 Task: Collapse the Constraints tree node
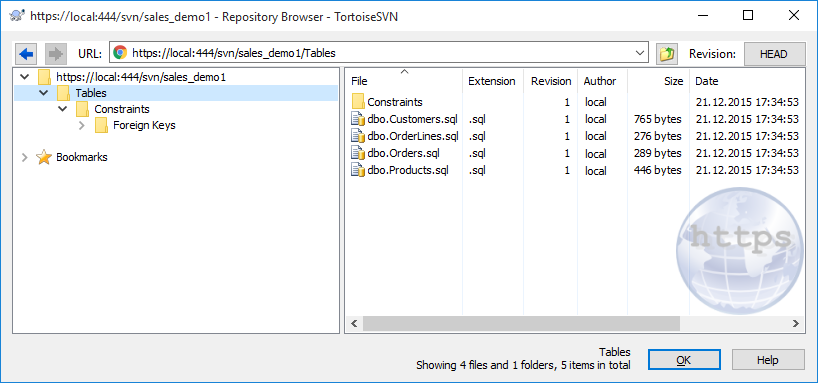62,109
